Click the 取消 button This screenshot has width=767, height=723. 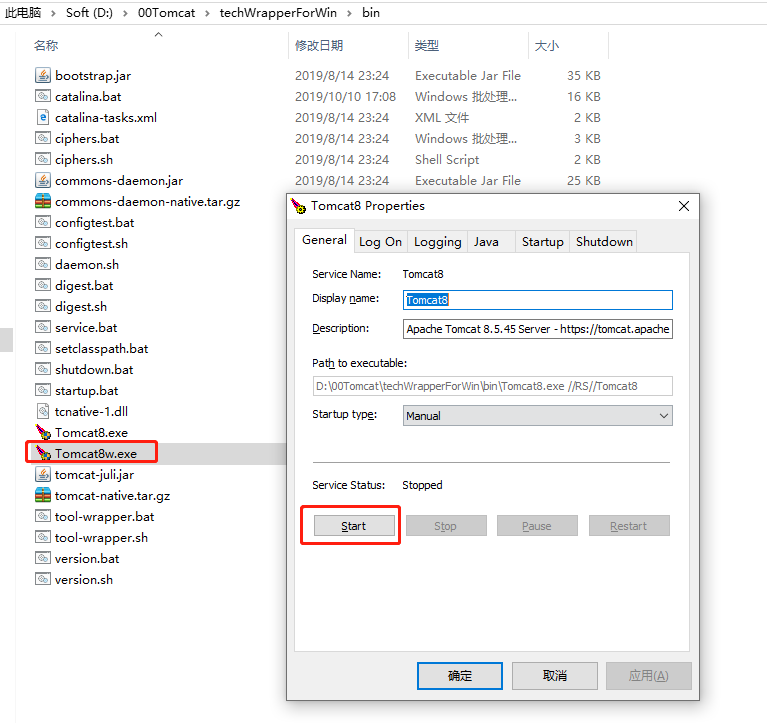pos(555,676)
